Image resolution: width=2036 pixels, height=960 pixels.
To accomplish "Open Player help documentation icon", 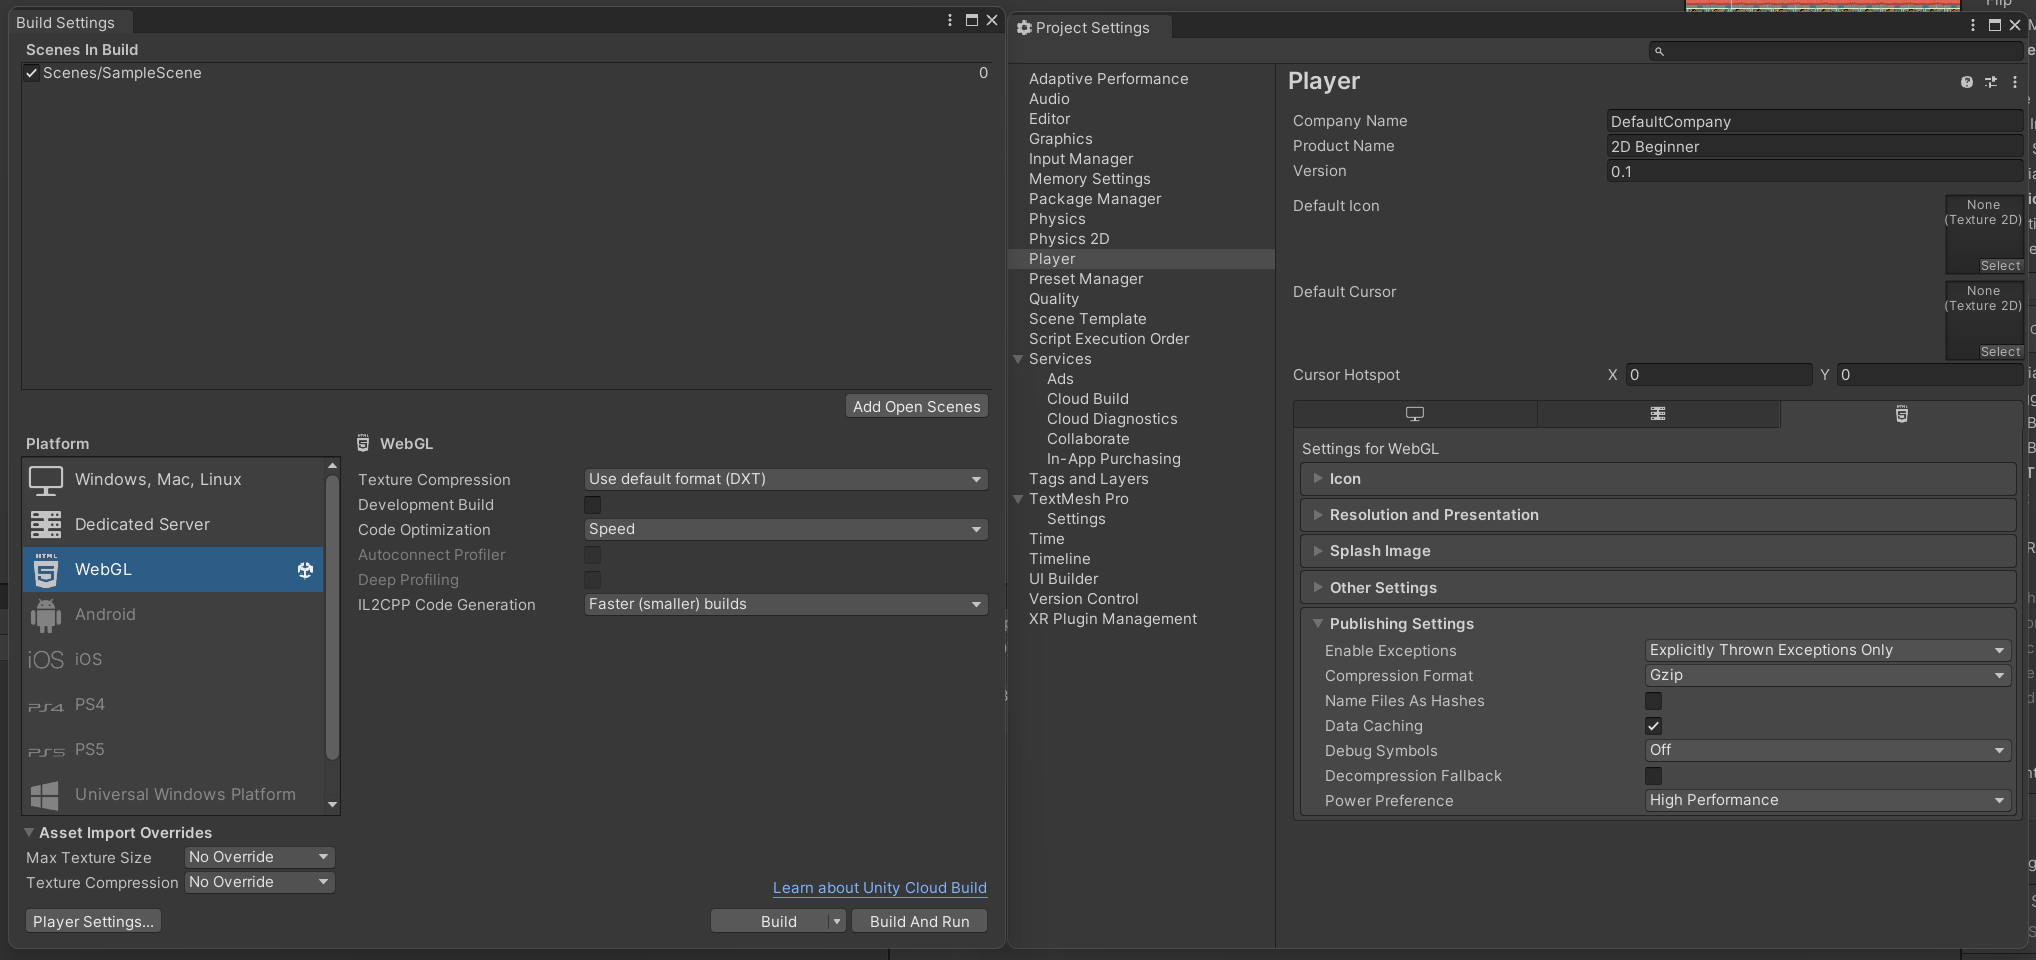I will pyautogui.click(x=1967, y=82).
